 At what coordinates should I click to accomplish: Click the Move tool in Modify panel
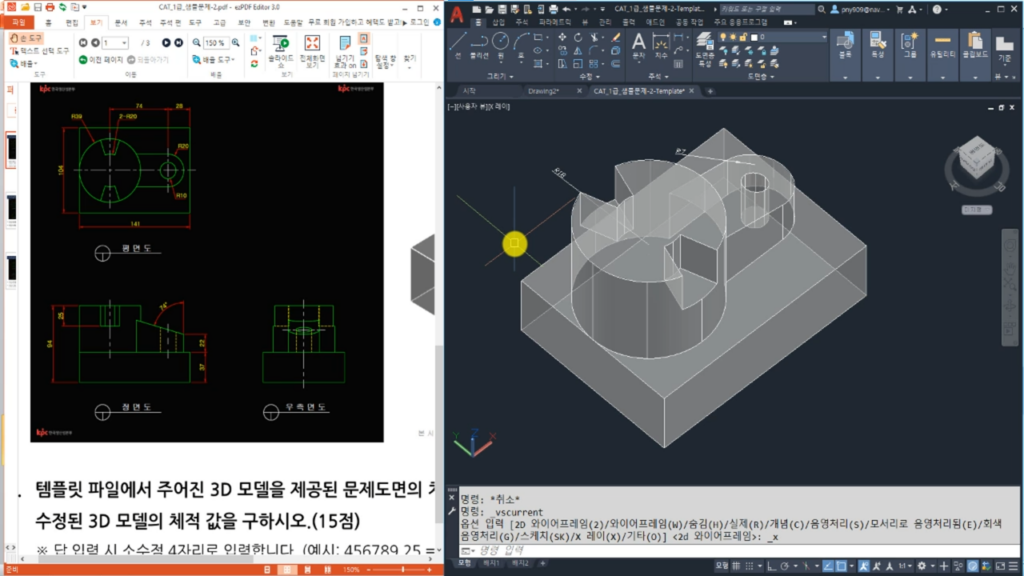[x=562, y=37]
